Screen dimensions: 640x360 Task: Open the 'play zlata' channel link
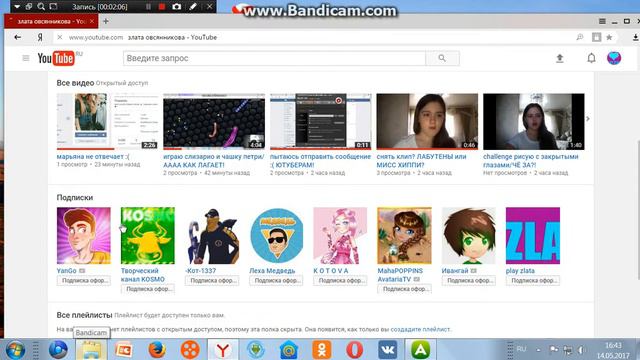[x=520, y=271]
